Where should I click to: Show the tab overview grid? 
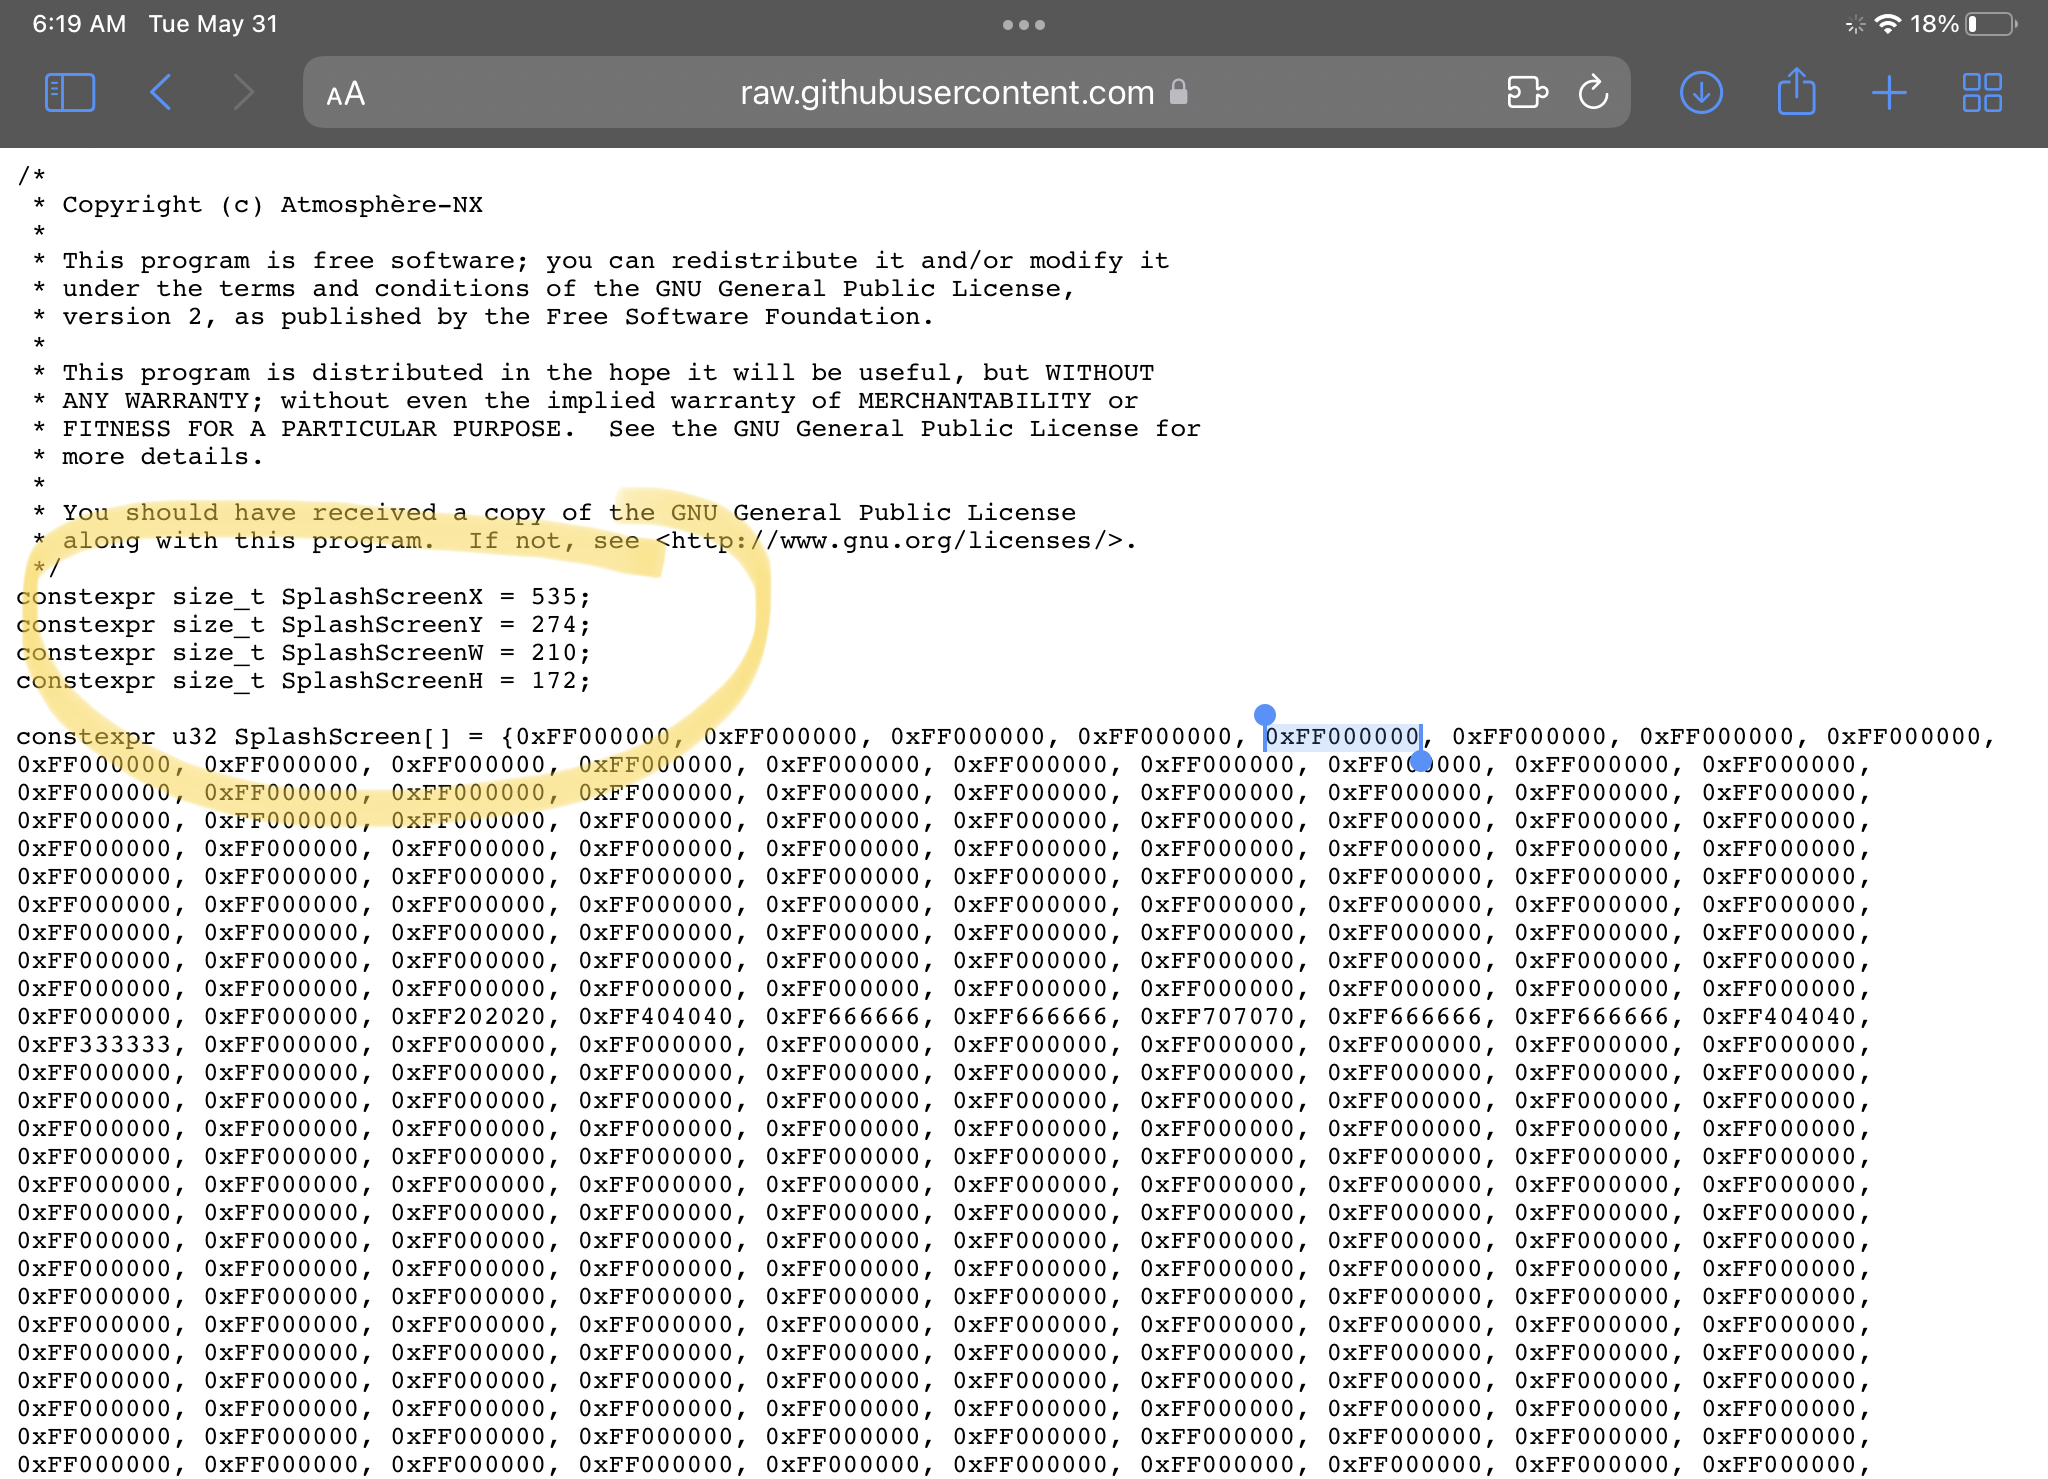[x=1982, y=93]
